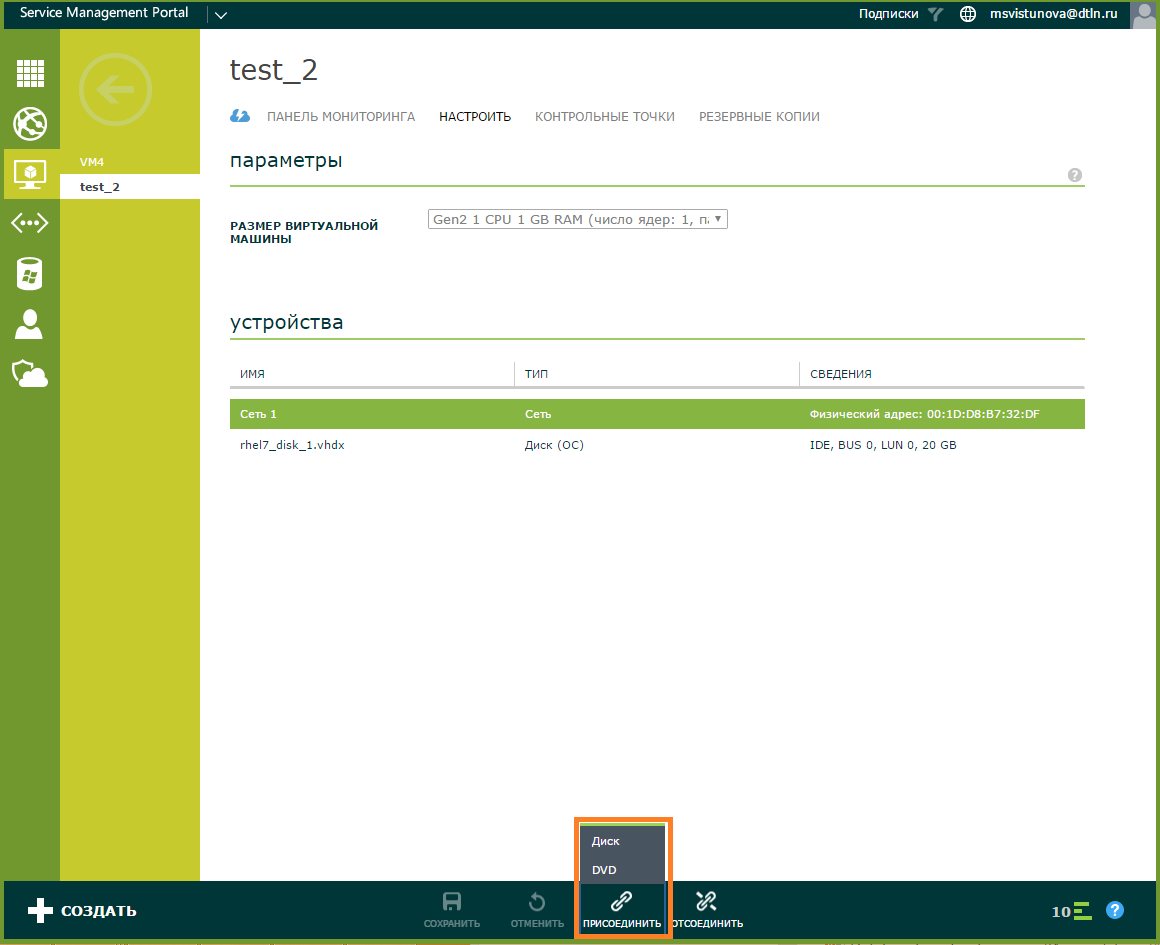The image size is (1160, 945).
Task: Click the subscriptions filter funnel icon
Action: [936, 14]
